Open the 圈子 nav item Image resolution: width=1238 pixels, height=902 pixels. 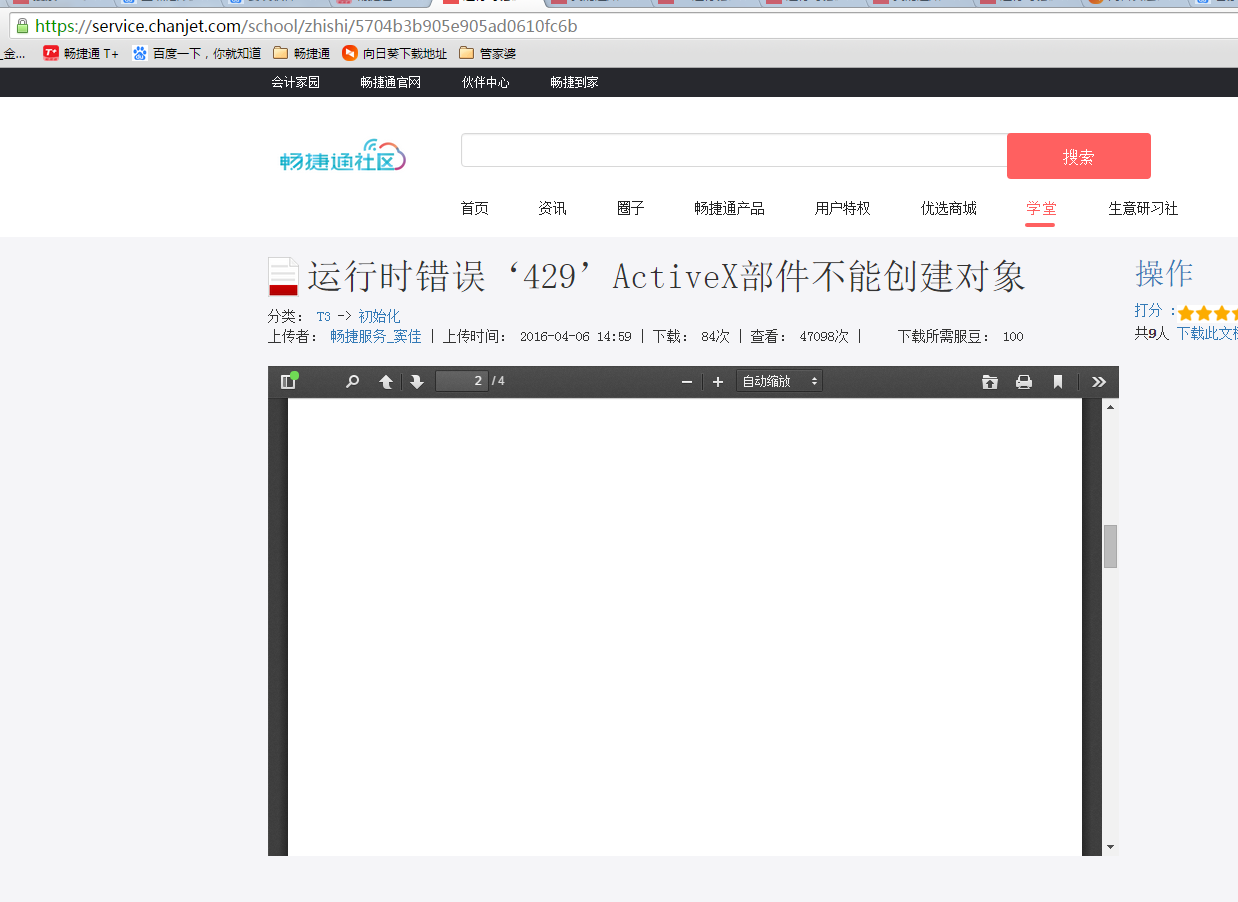631,208
